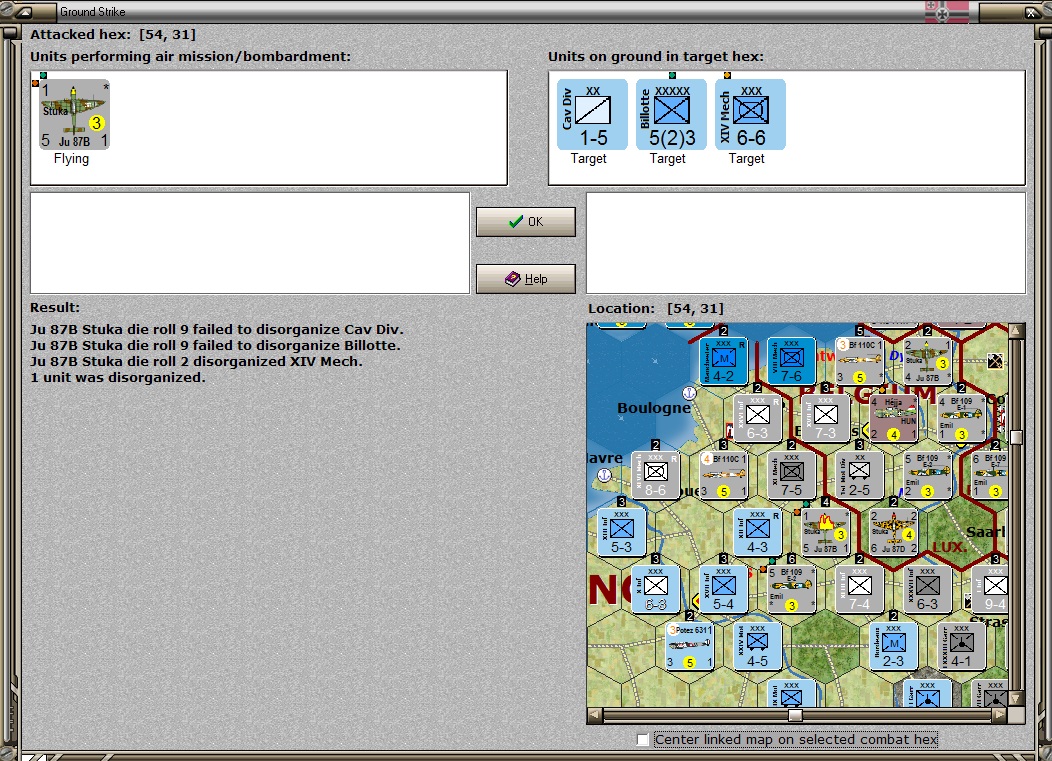Click the XXIV Mot 4-5 unit on map
Image resolution: width=1052 pixels, height=761 pixels.
(757, 646)
